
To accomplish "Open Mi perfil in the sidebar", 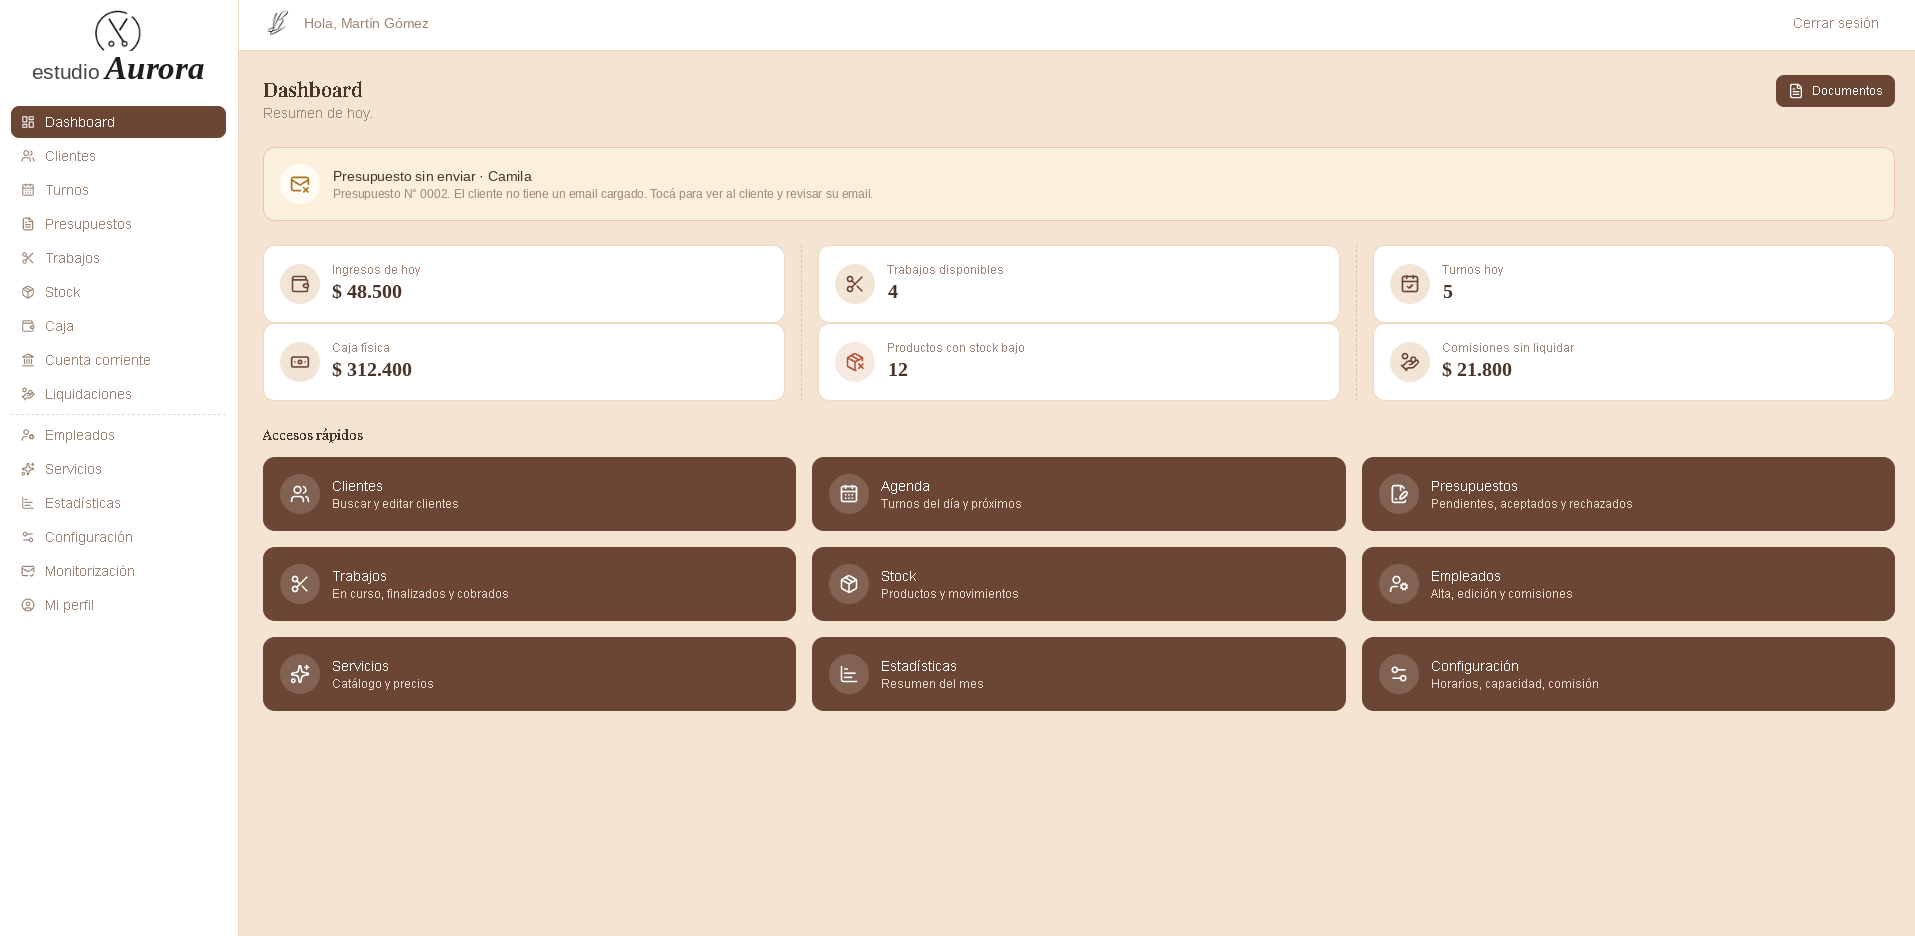I will pyautogui.click(x=118, y=605).
